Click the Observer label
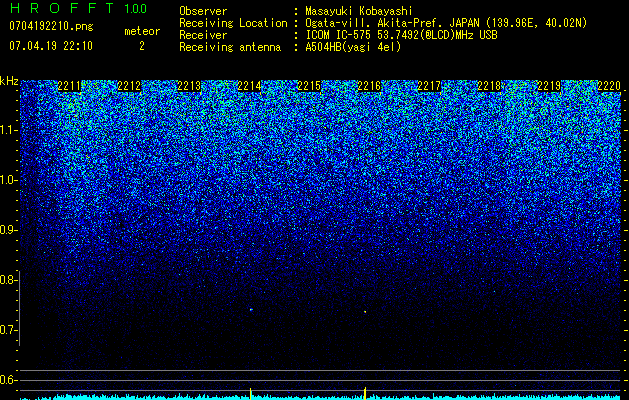629x400 pixels. 203,11
